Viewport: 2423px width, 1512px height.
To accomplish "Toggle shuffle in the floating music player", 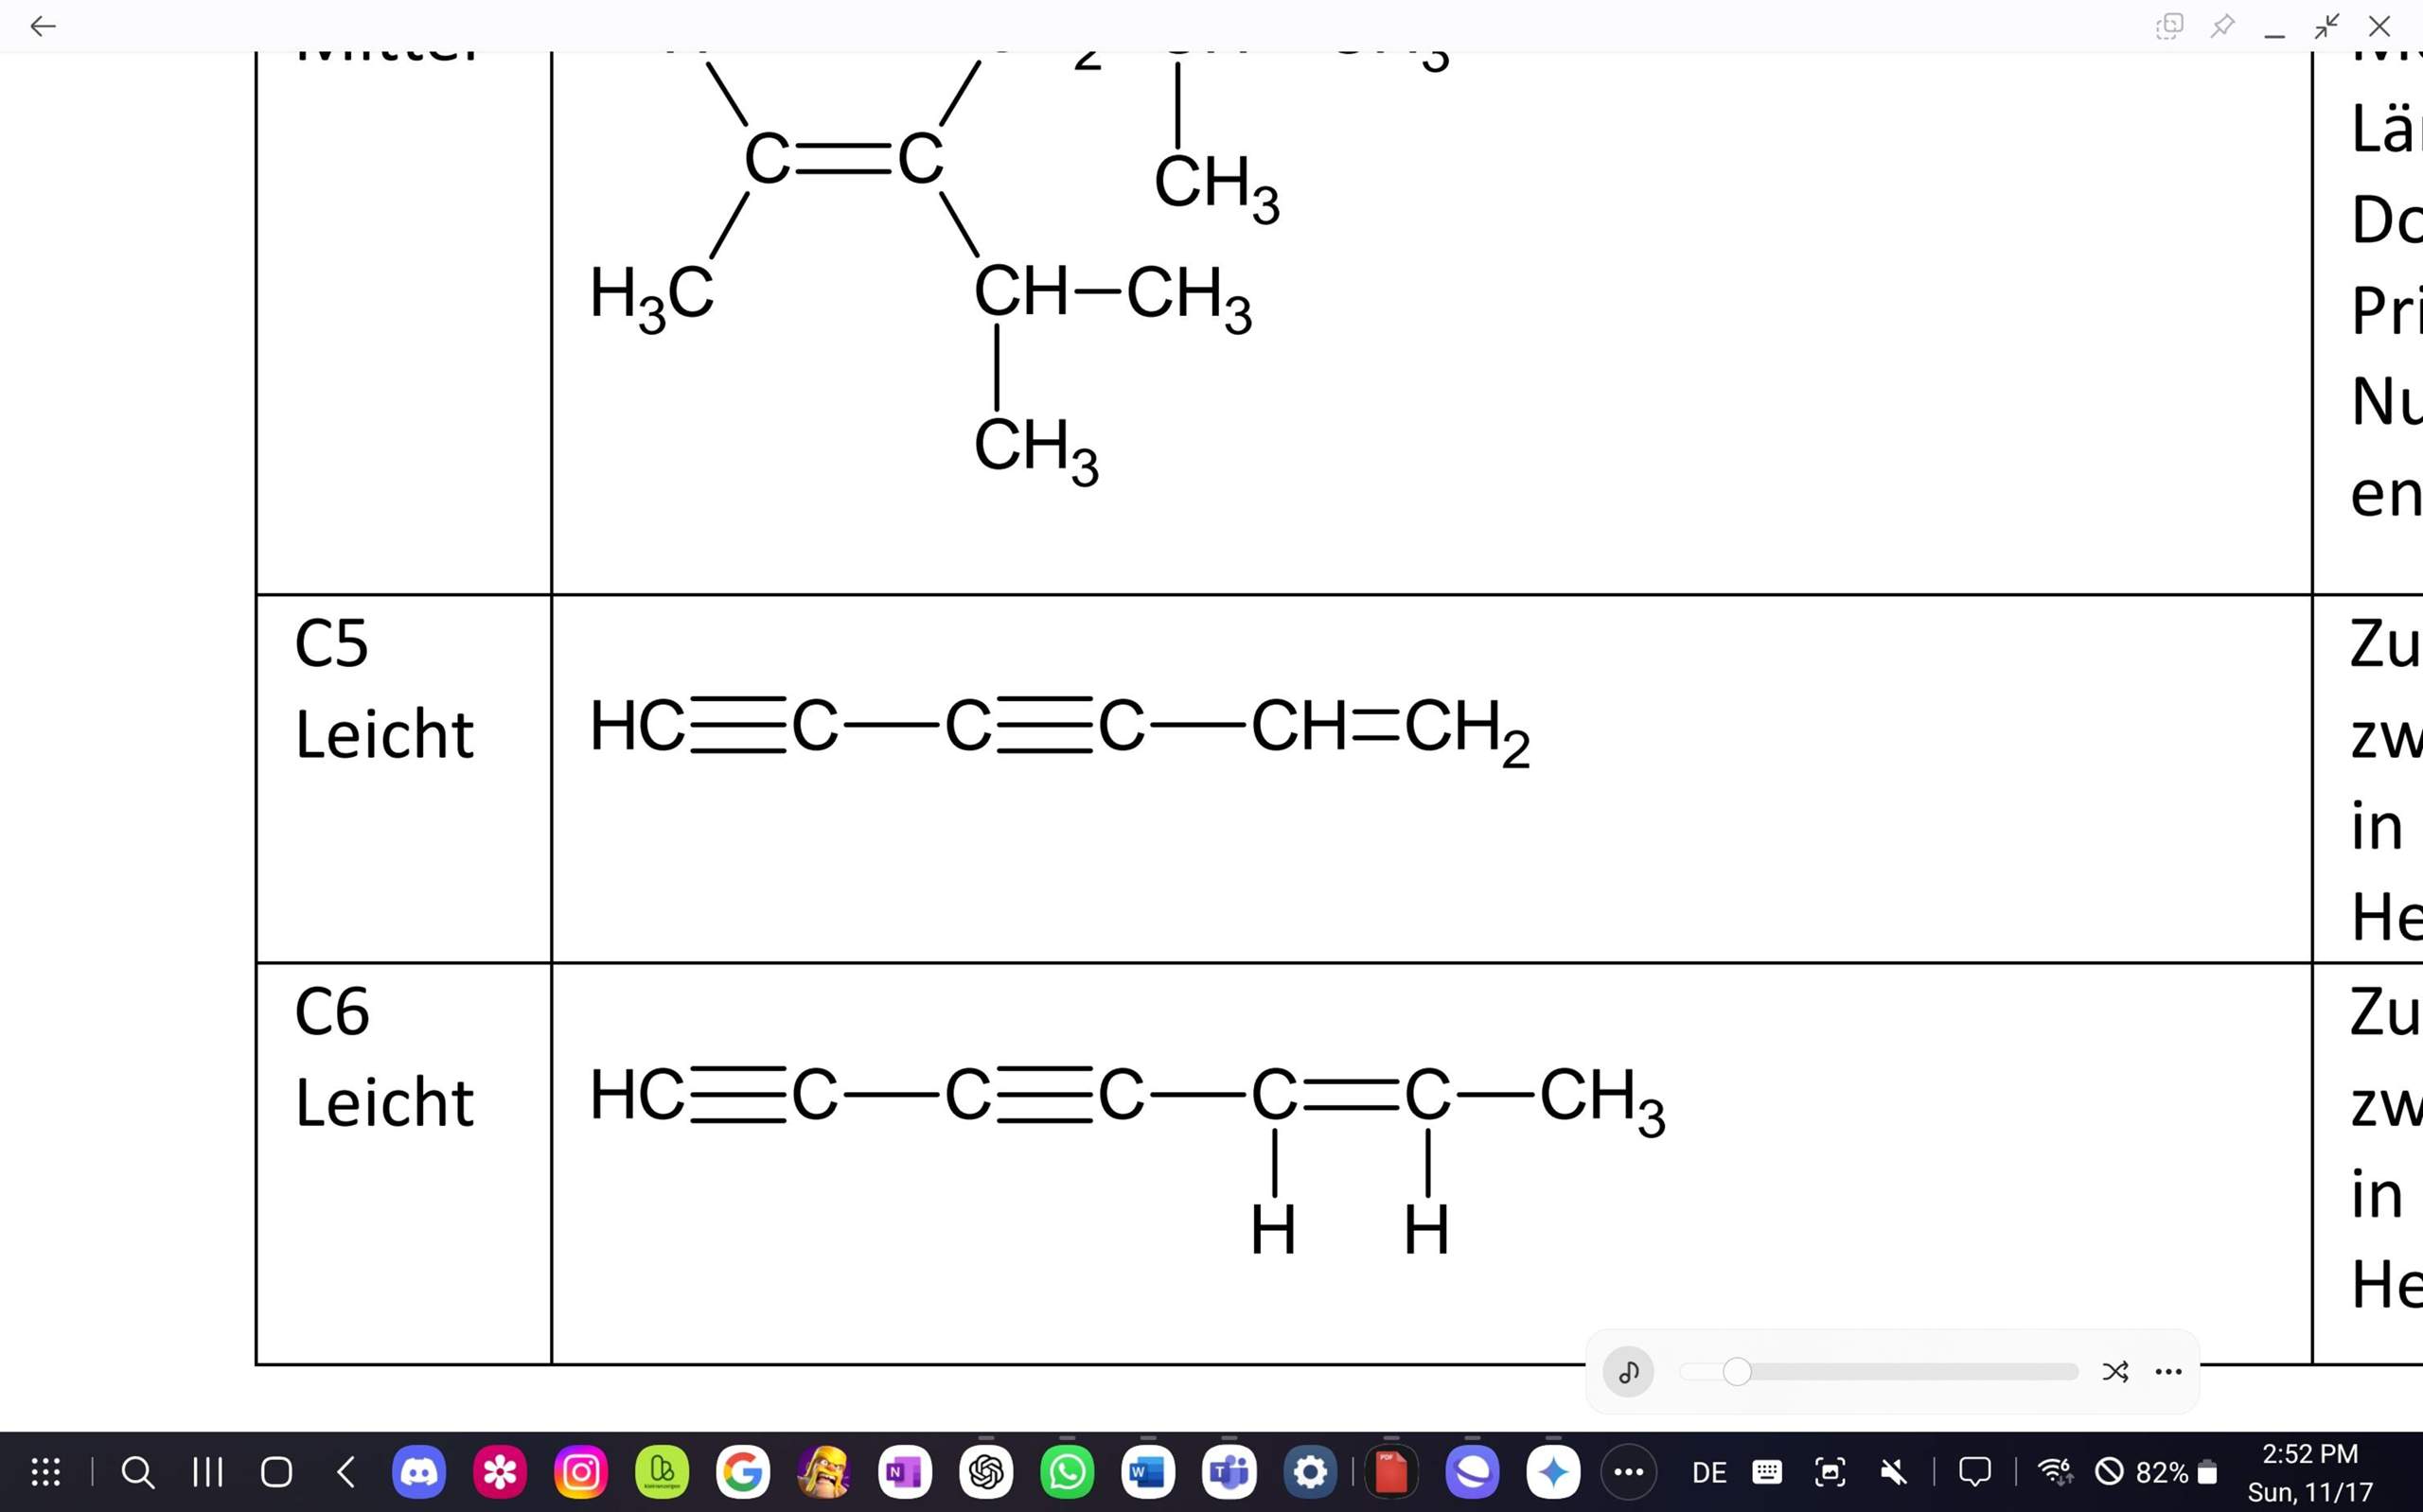I will [2117, 1372].
